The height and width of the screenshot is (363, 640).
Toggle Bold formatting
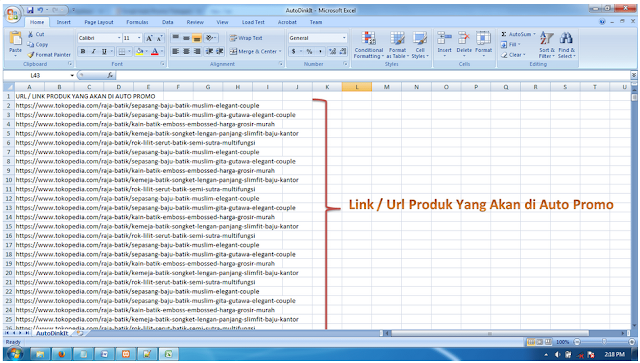[x=83, y=51]
